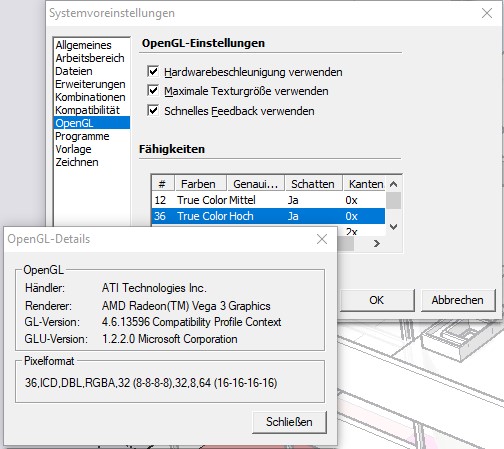Click the capabilities list scroll-down arrow

(x=393, y=227)
